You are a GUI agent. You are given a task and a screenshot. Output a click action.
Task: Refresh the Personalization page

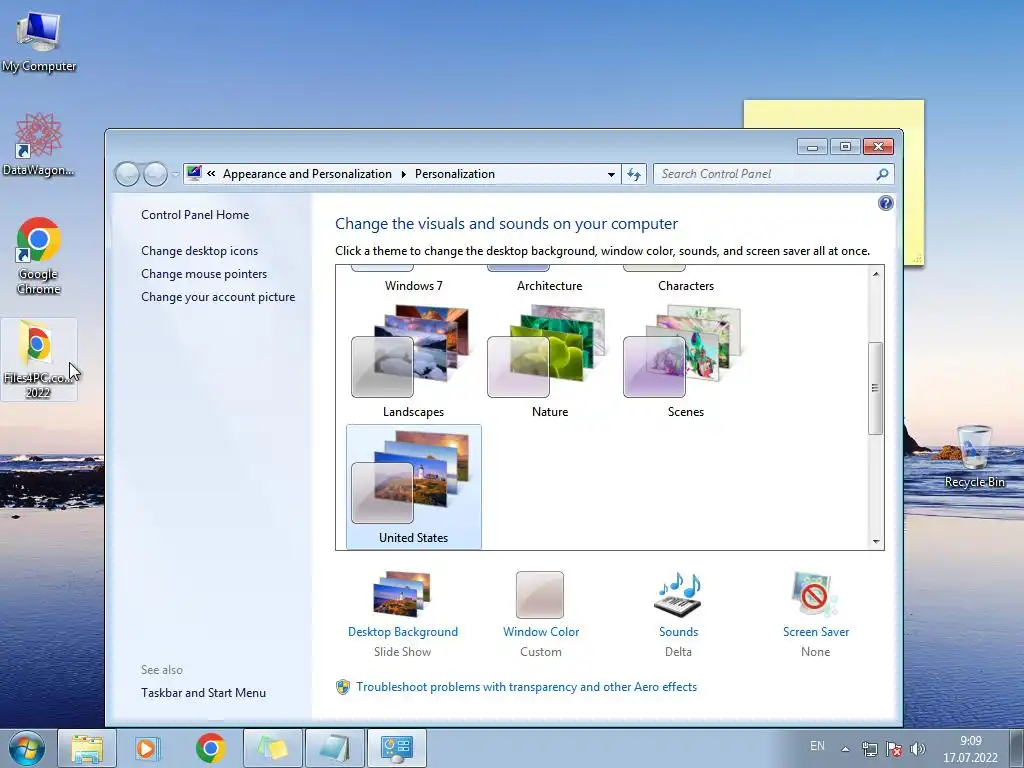coord(633,174)
